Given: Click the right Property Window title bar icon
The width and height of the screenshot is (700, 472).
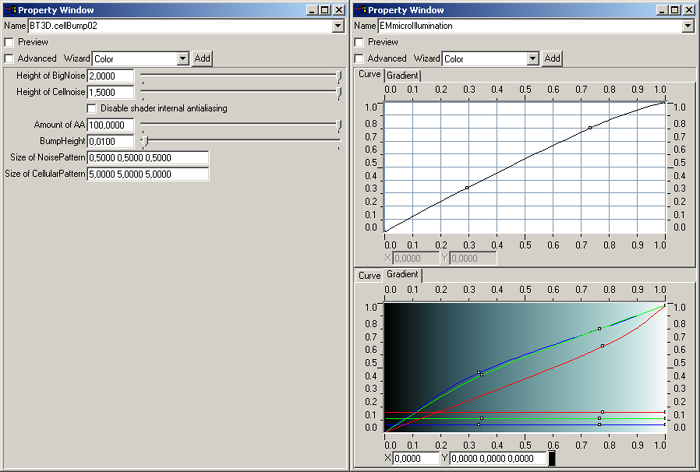Looking at the screenshot, I should (360, 8).
